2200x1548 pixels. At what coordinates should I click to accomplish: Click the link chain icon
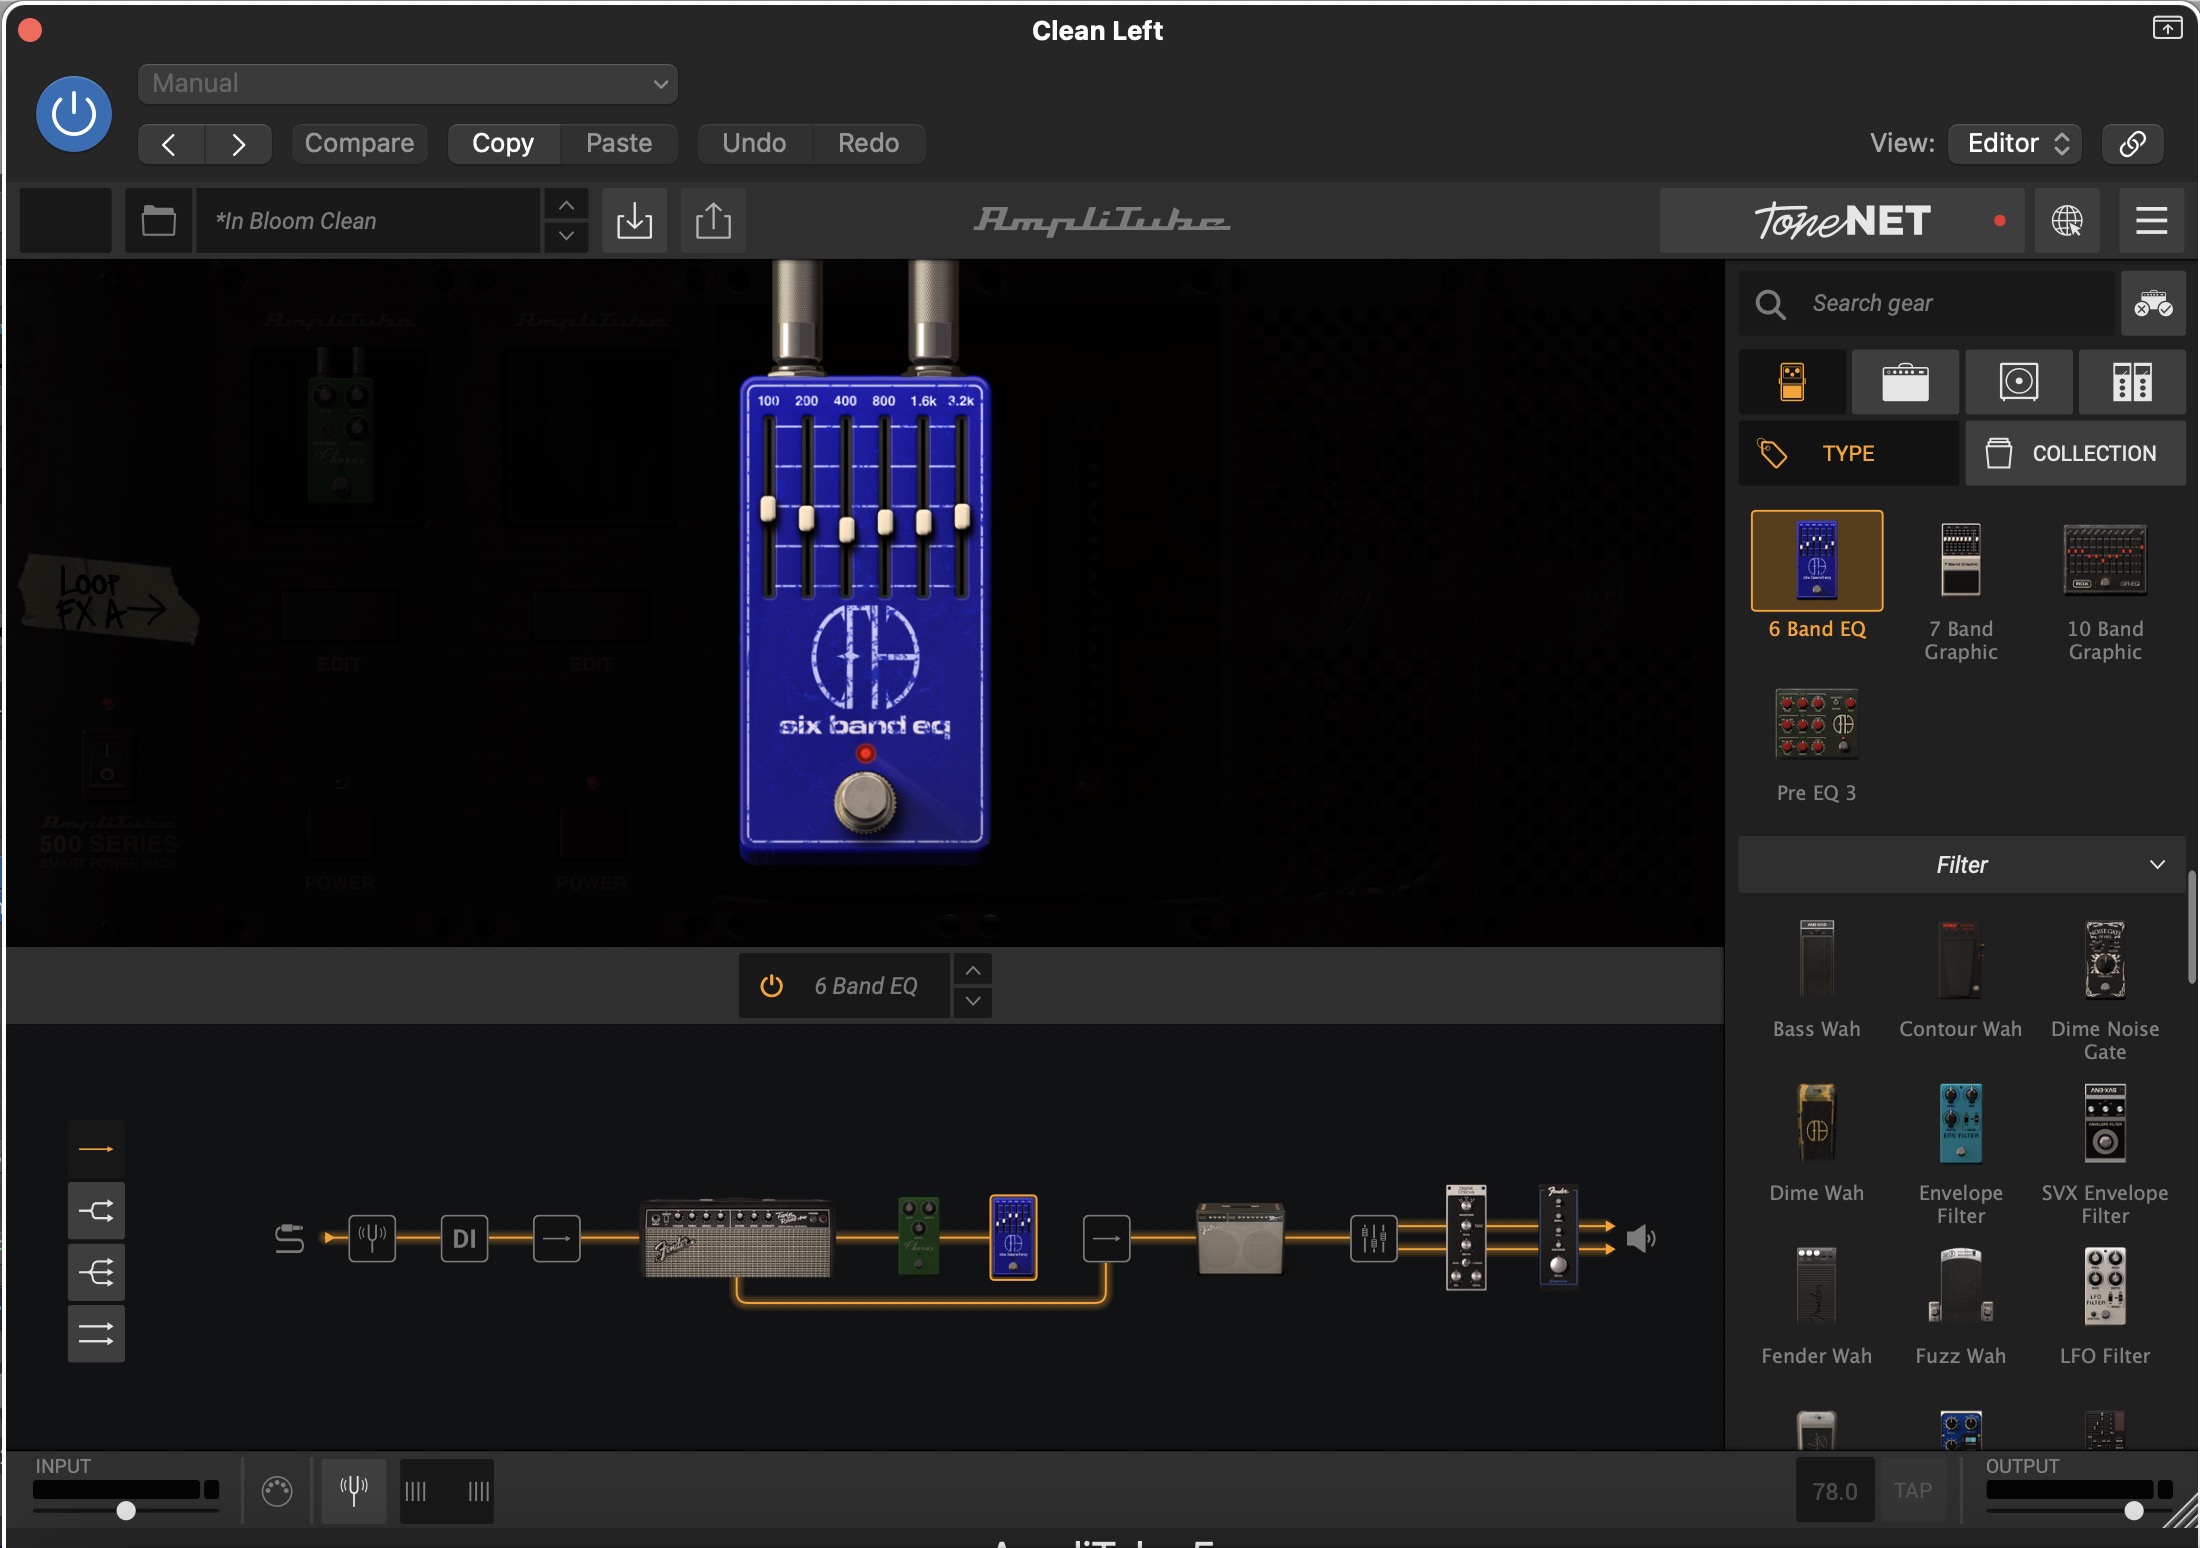click(2132, 143)
